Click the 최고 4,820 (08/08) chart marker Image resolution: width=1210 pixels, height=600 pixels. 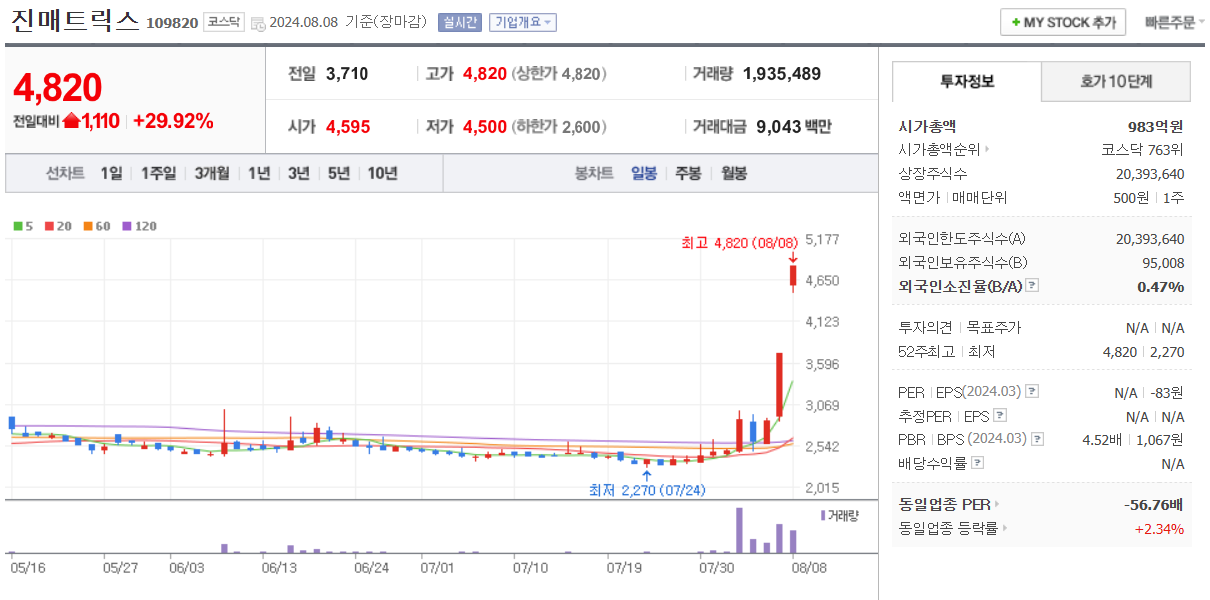click(739, 243)
